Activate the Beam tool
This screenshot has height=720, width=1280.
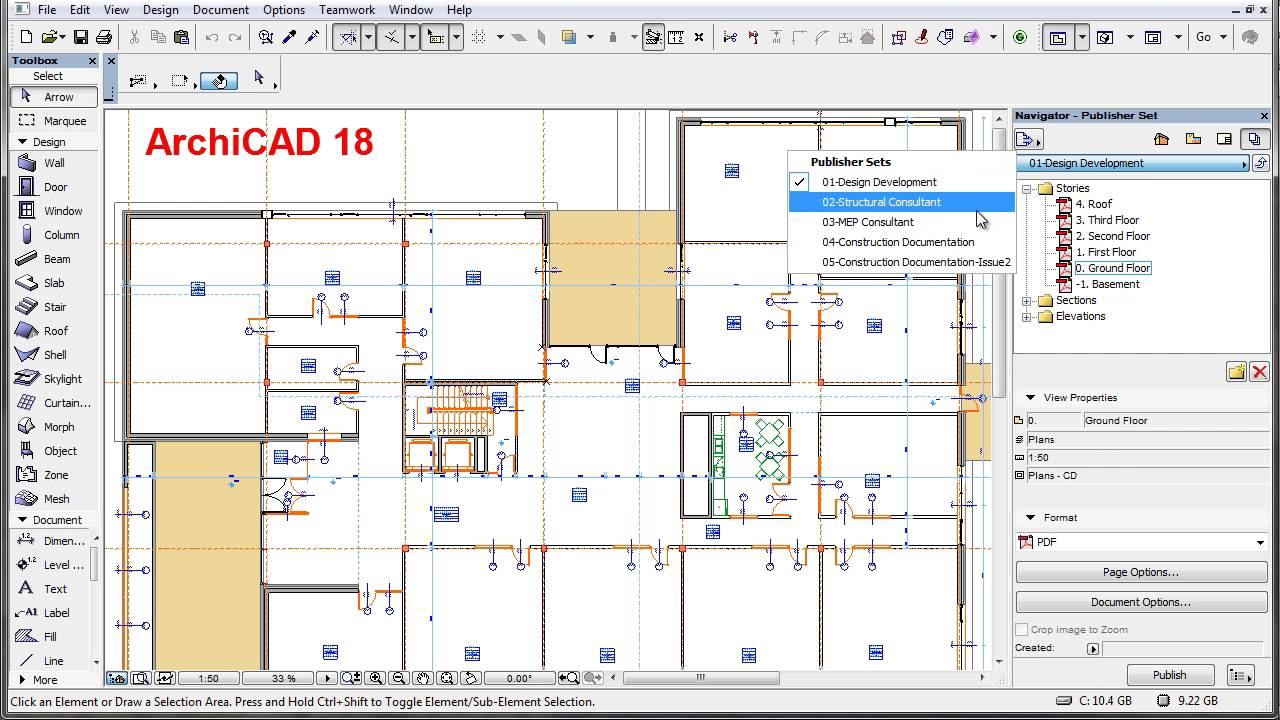tap(55, 259)
